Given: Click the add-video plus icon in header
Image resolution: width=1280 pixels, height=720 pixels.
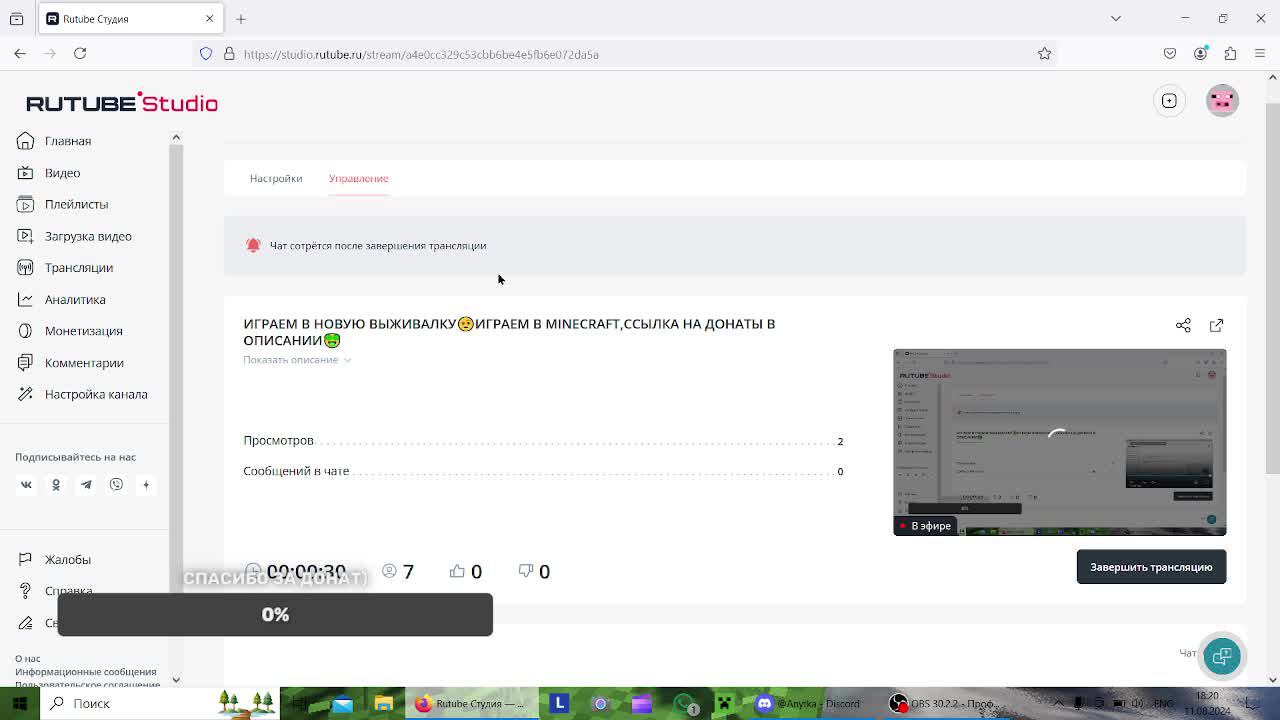Looking at the screenshot, I should coord(1169,100).
